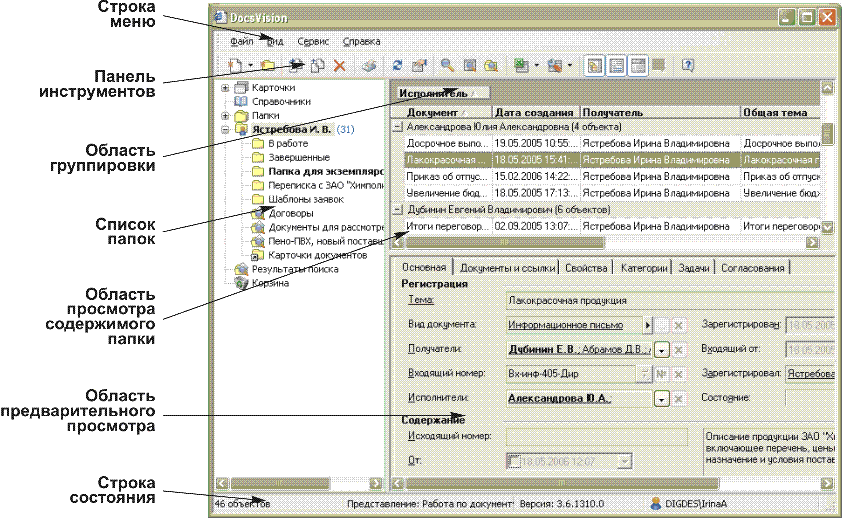Tick the checkbox in the От date field
This screenshot has height=525, width=847.
(x=514, y=461)
